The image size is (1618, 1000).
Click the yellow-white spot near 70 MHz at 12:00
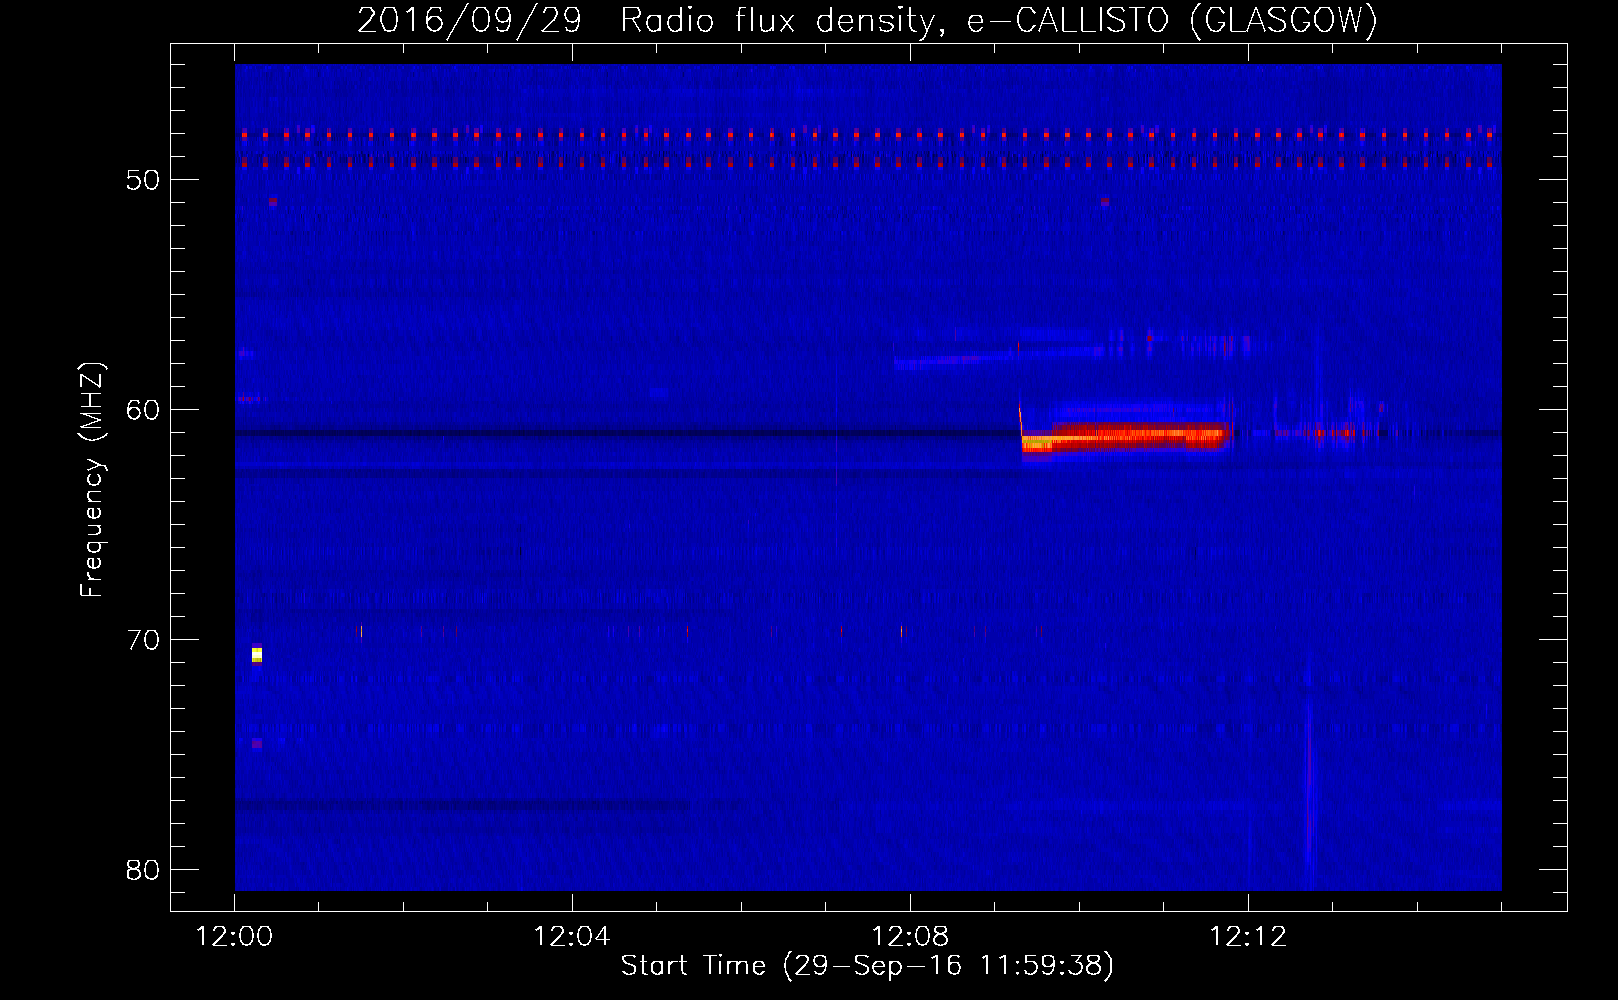(257, 655)
